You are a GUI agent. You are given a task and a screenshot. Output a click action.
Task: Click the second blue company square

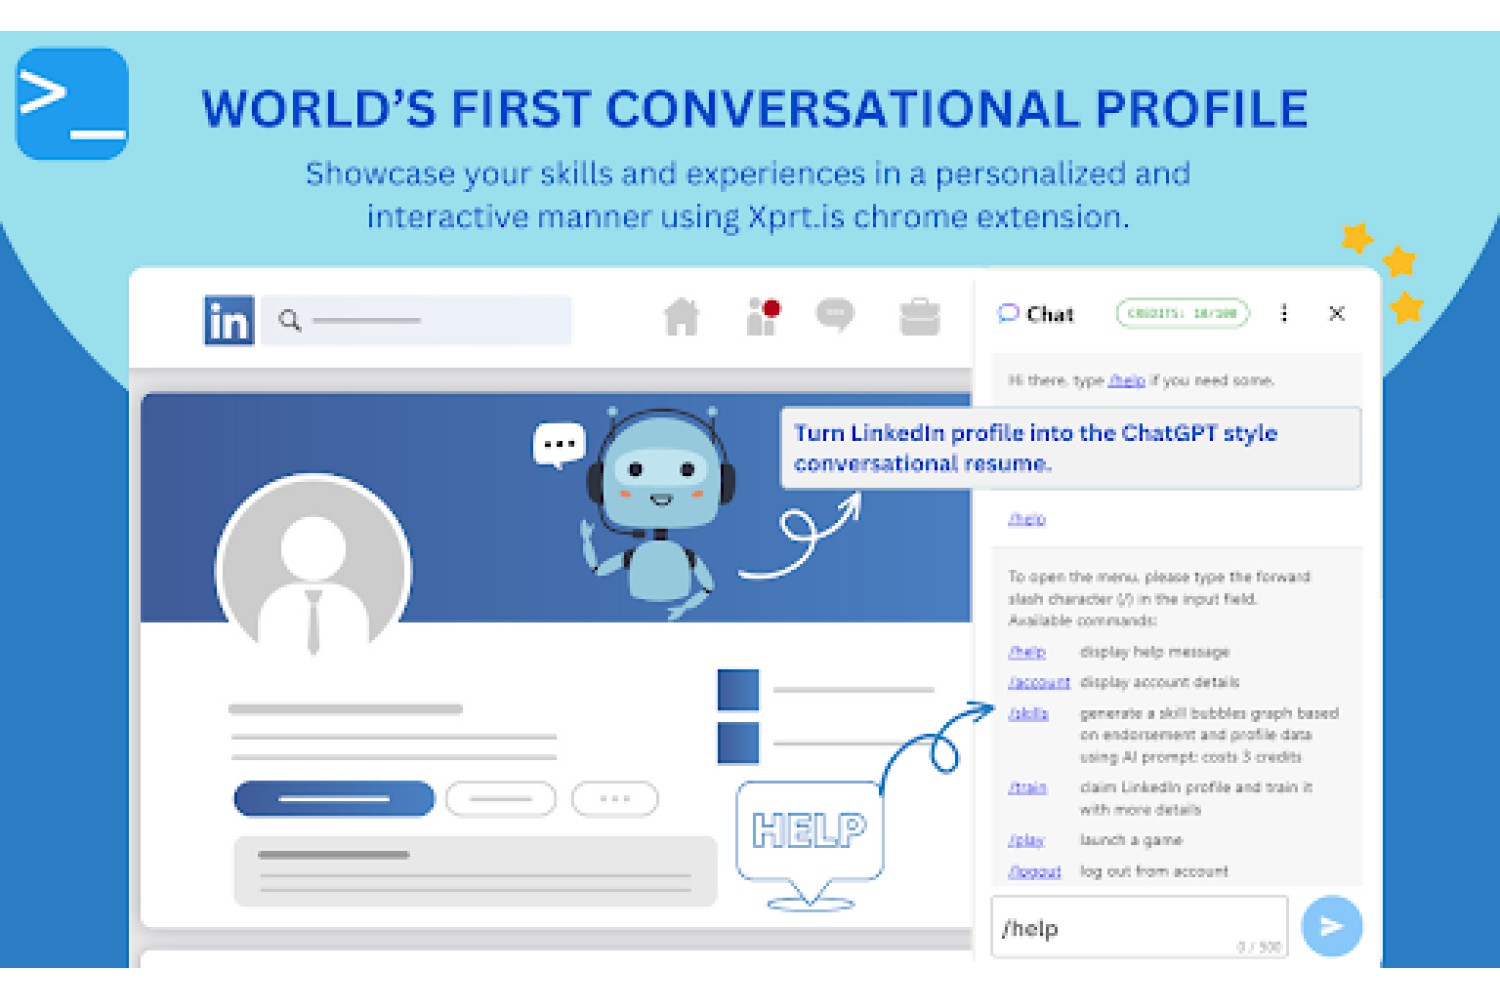[x=738, y=743]
